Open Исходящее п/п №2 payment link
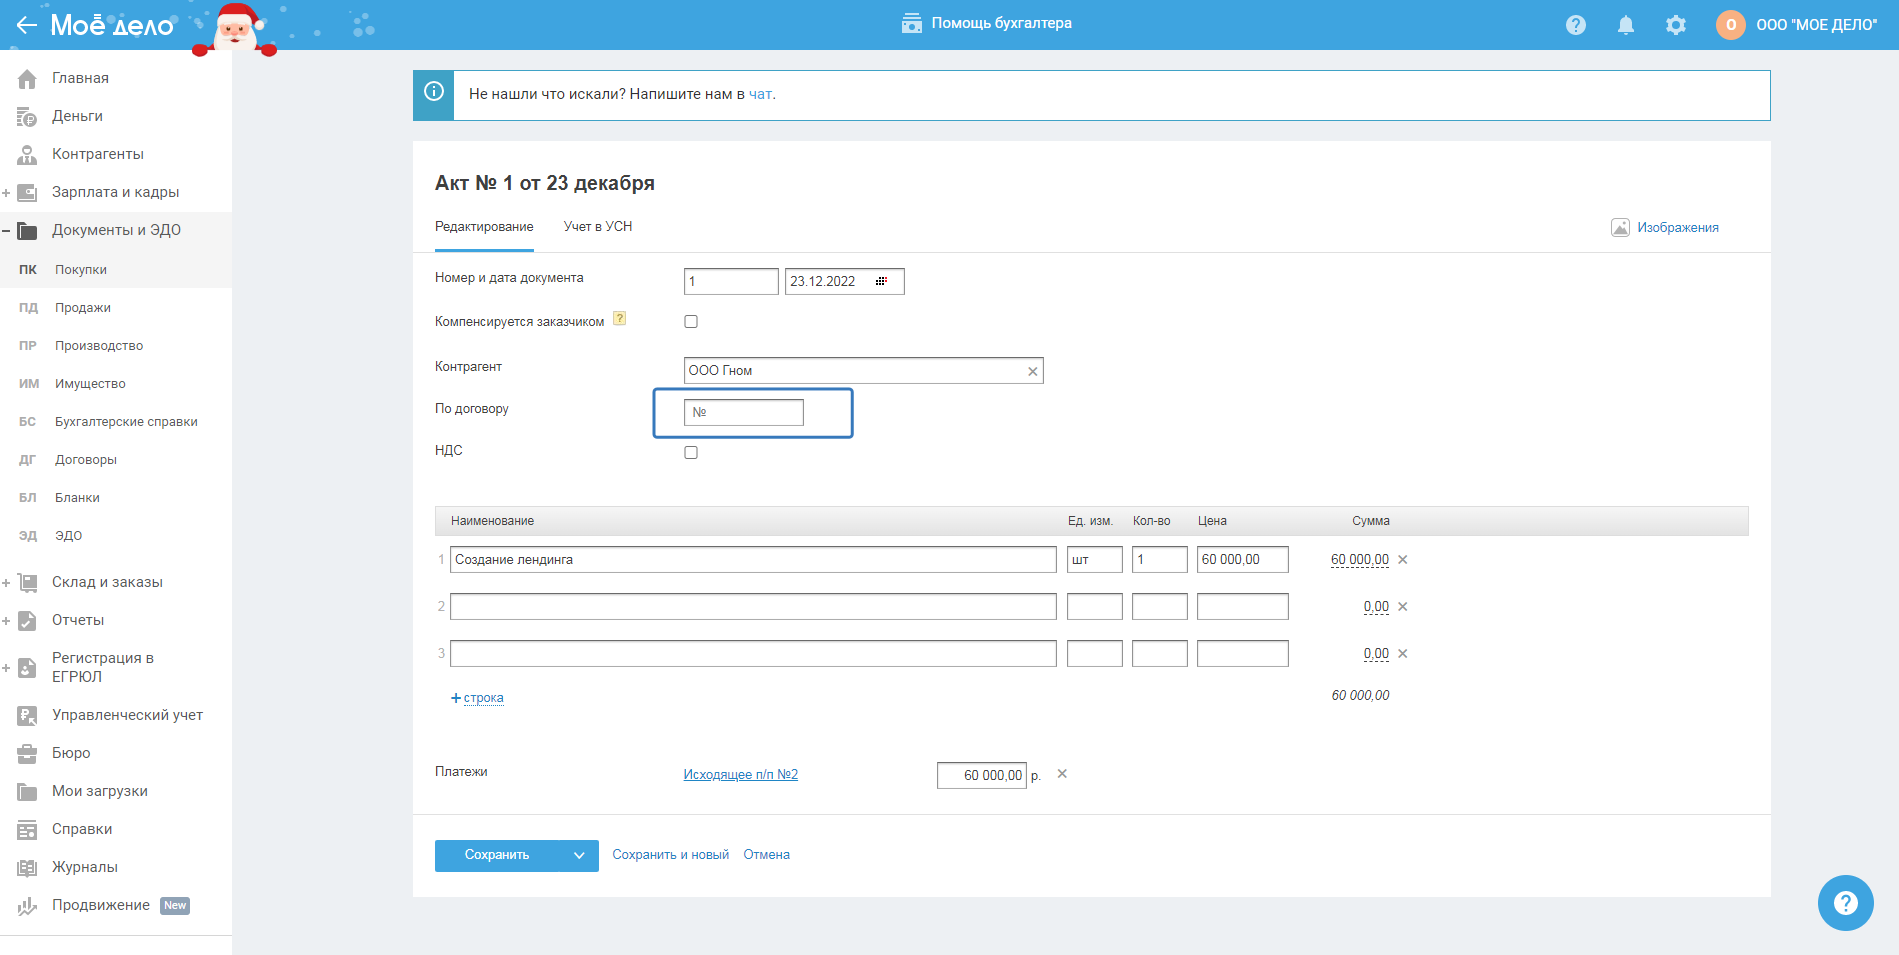Screen dimensions: 1899x955 click(740, 775)
